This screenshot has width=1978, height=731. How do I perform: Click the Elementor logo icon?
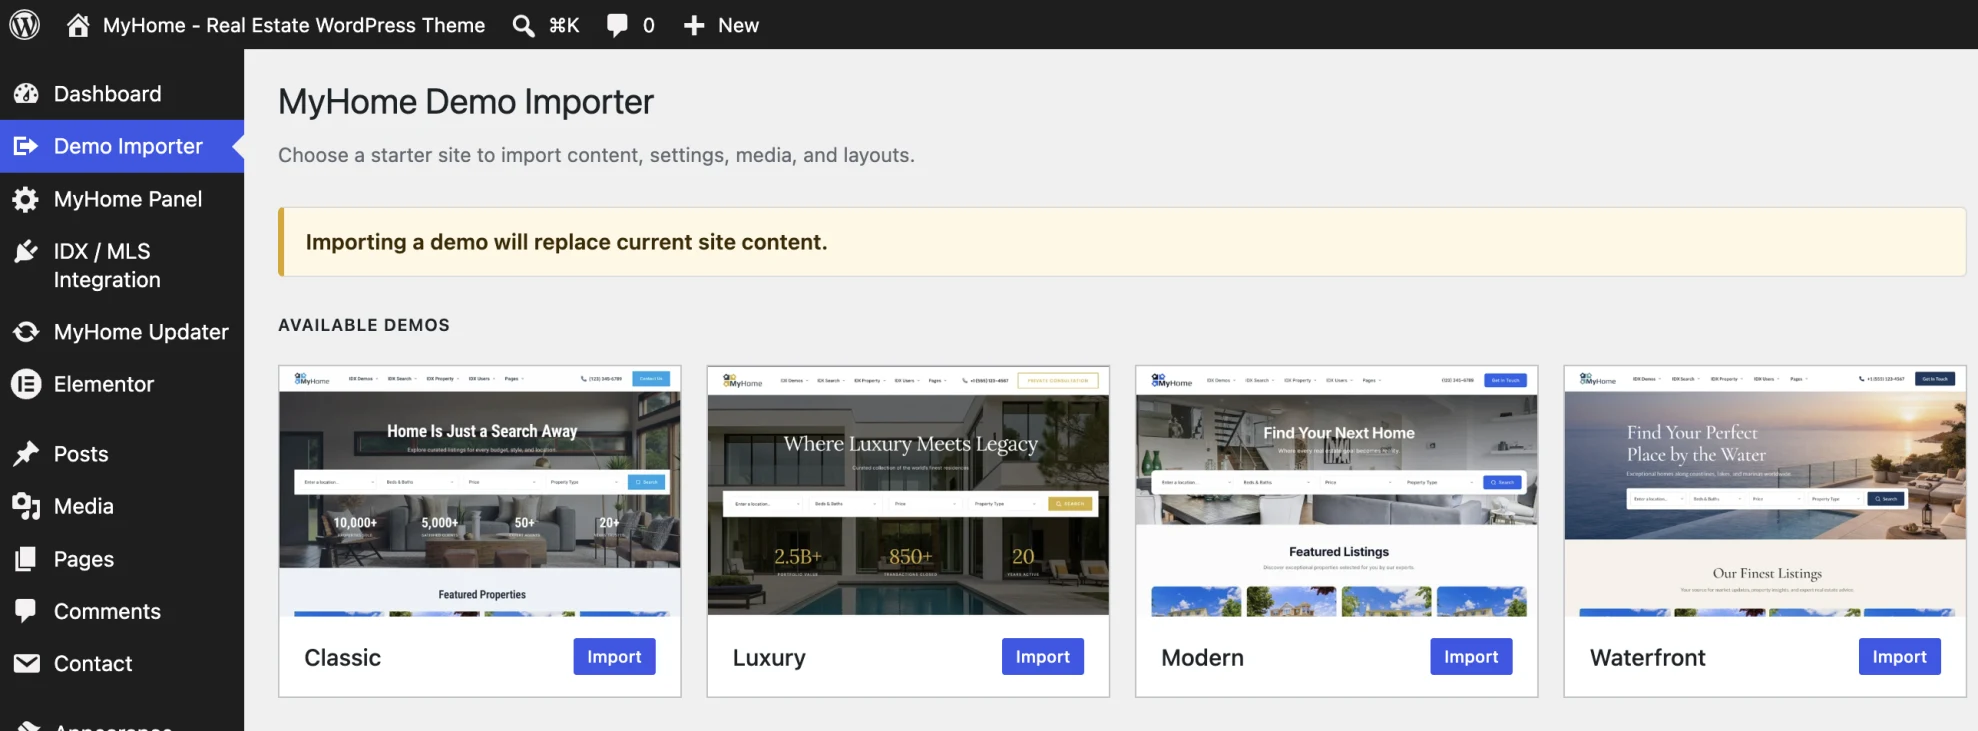coord(26,384)
